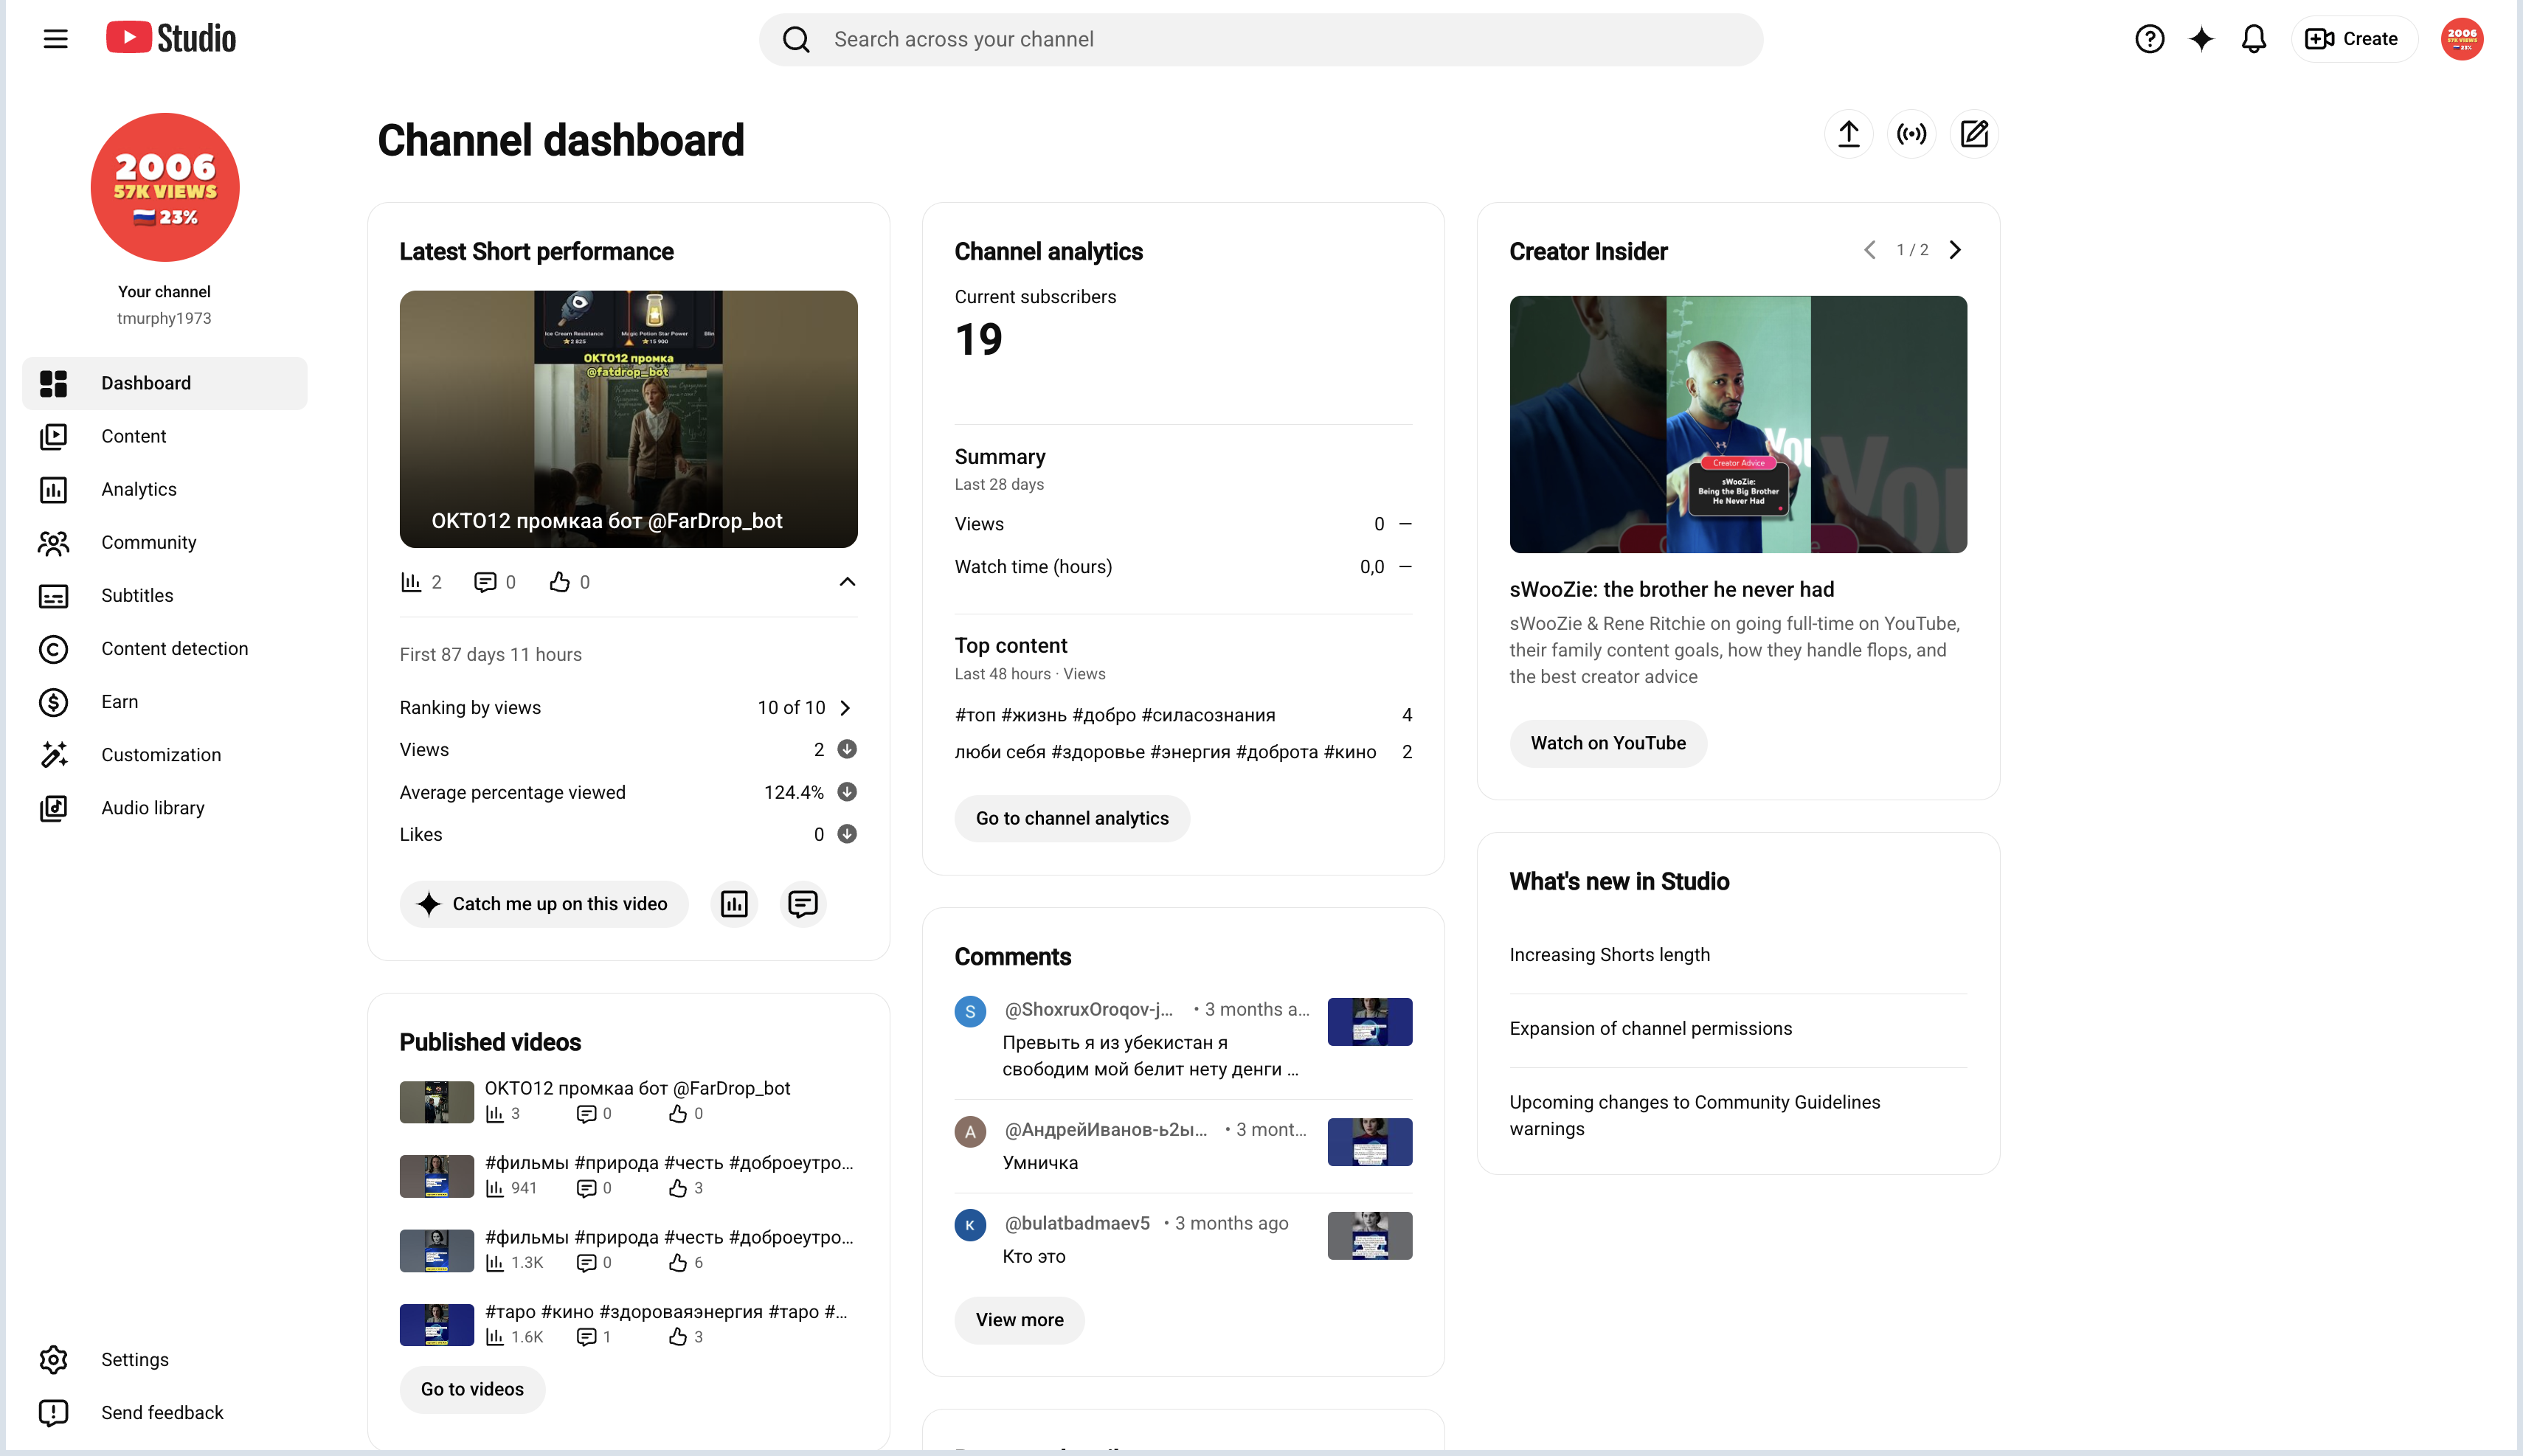Open the Audio library sidebar item
Viewport: 2523px width, 1456px height.
pos(165,807)
